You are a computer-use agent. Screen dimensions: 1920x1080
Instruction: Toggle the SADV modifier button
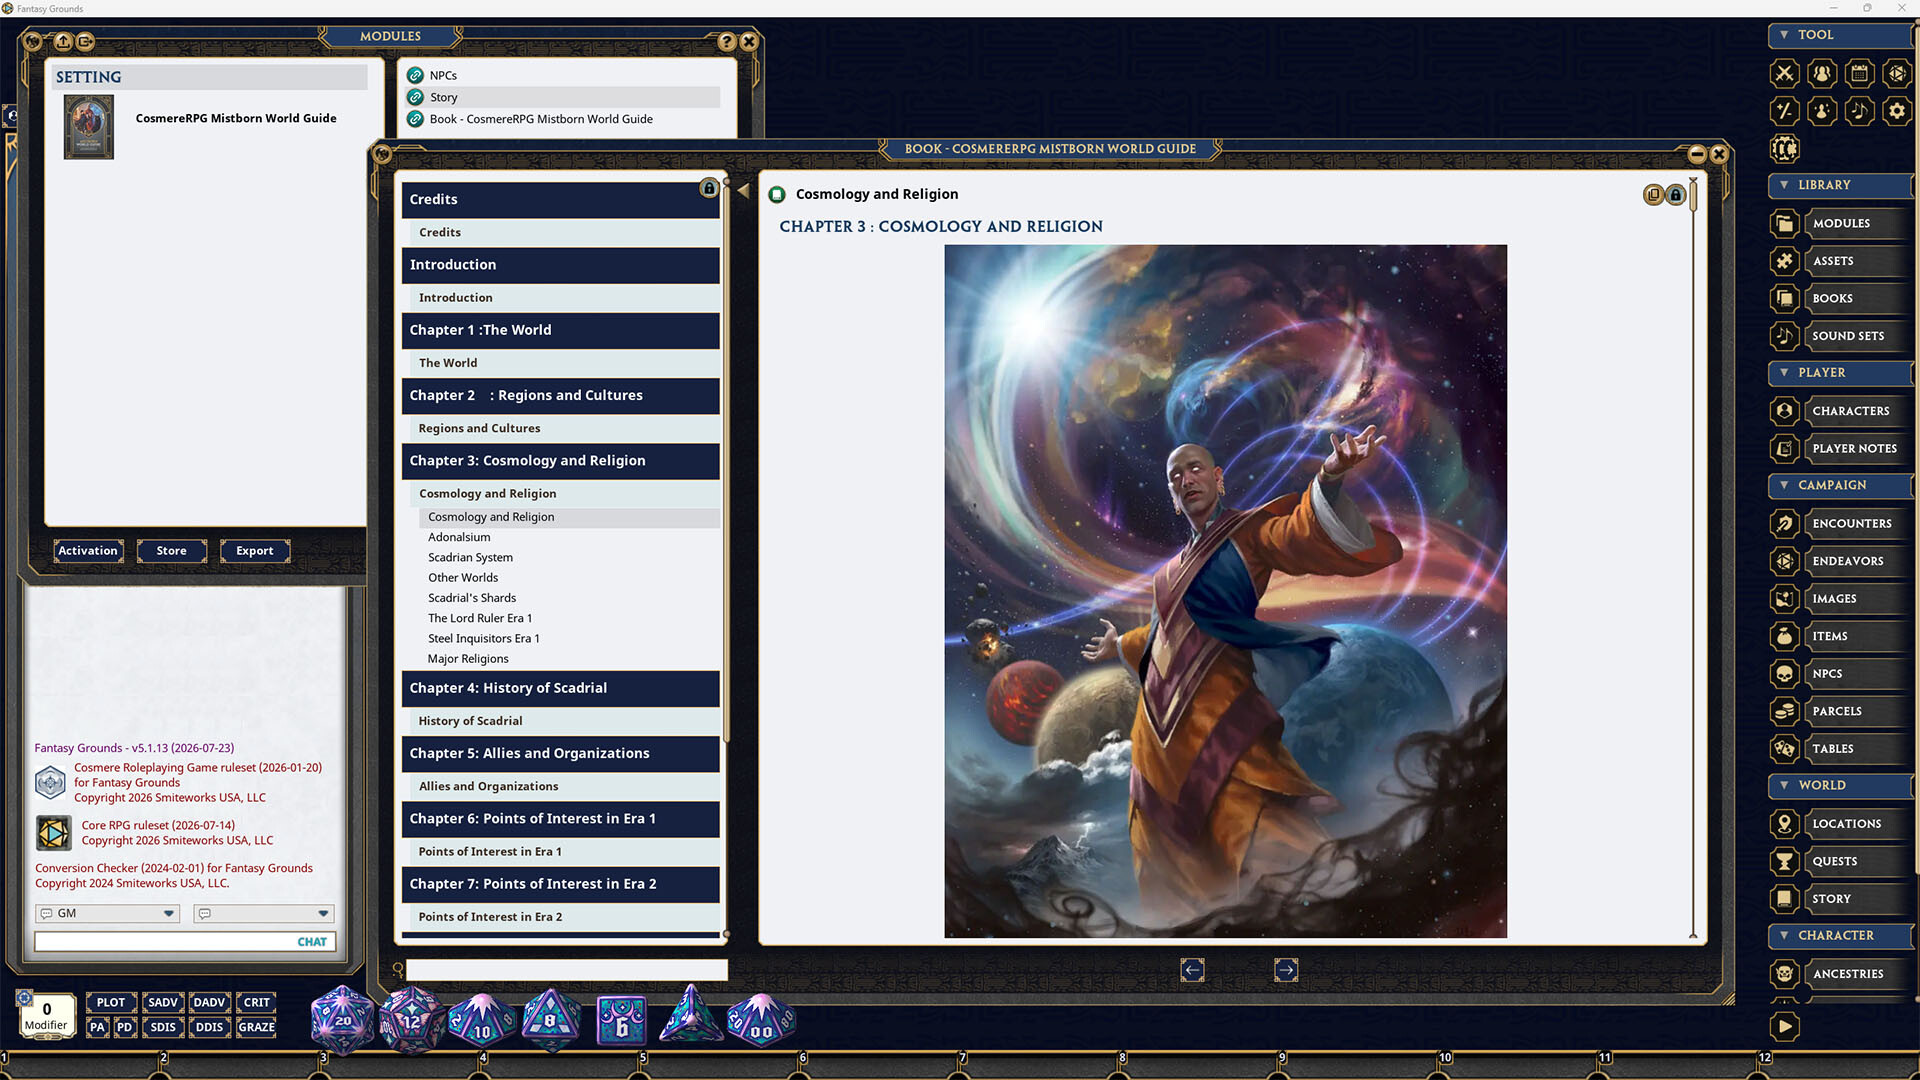pyautogui.click(x=163, y=1002)
